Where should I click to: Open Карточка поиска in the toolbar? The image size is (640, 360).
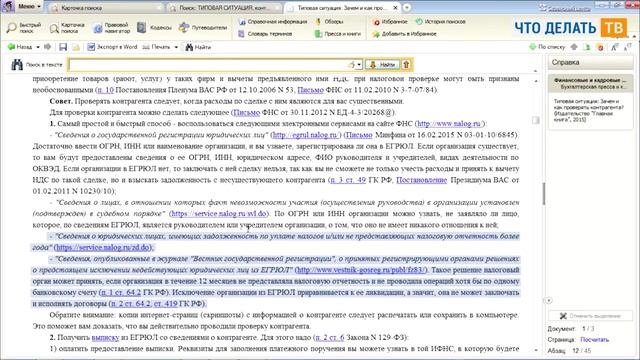pos(67,28)
